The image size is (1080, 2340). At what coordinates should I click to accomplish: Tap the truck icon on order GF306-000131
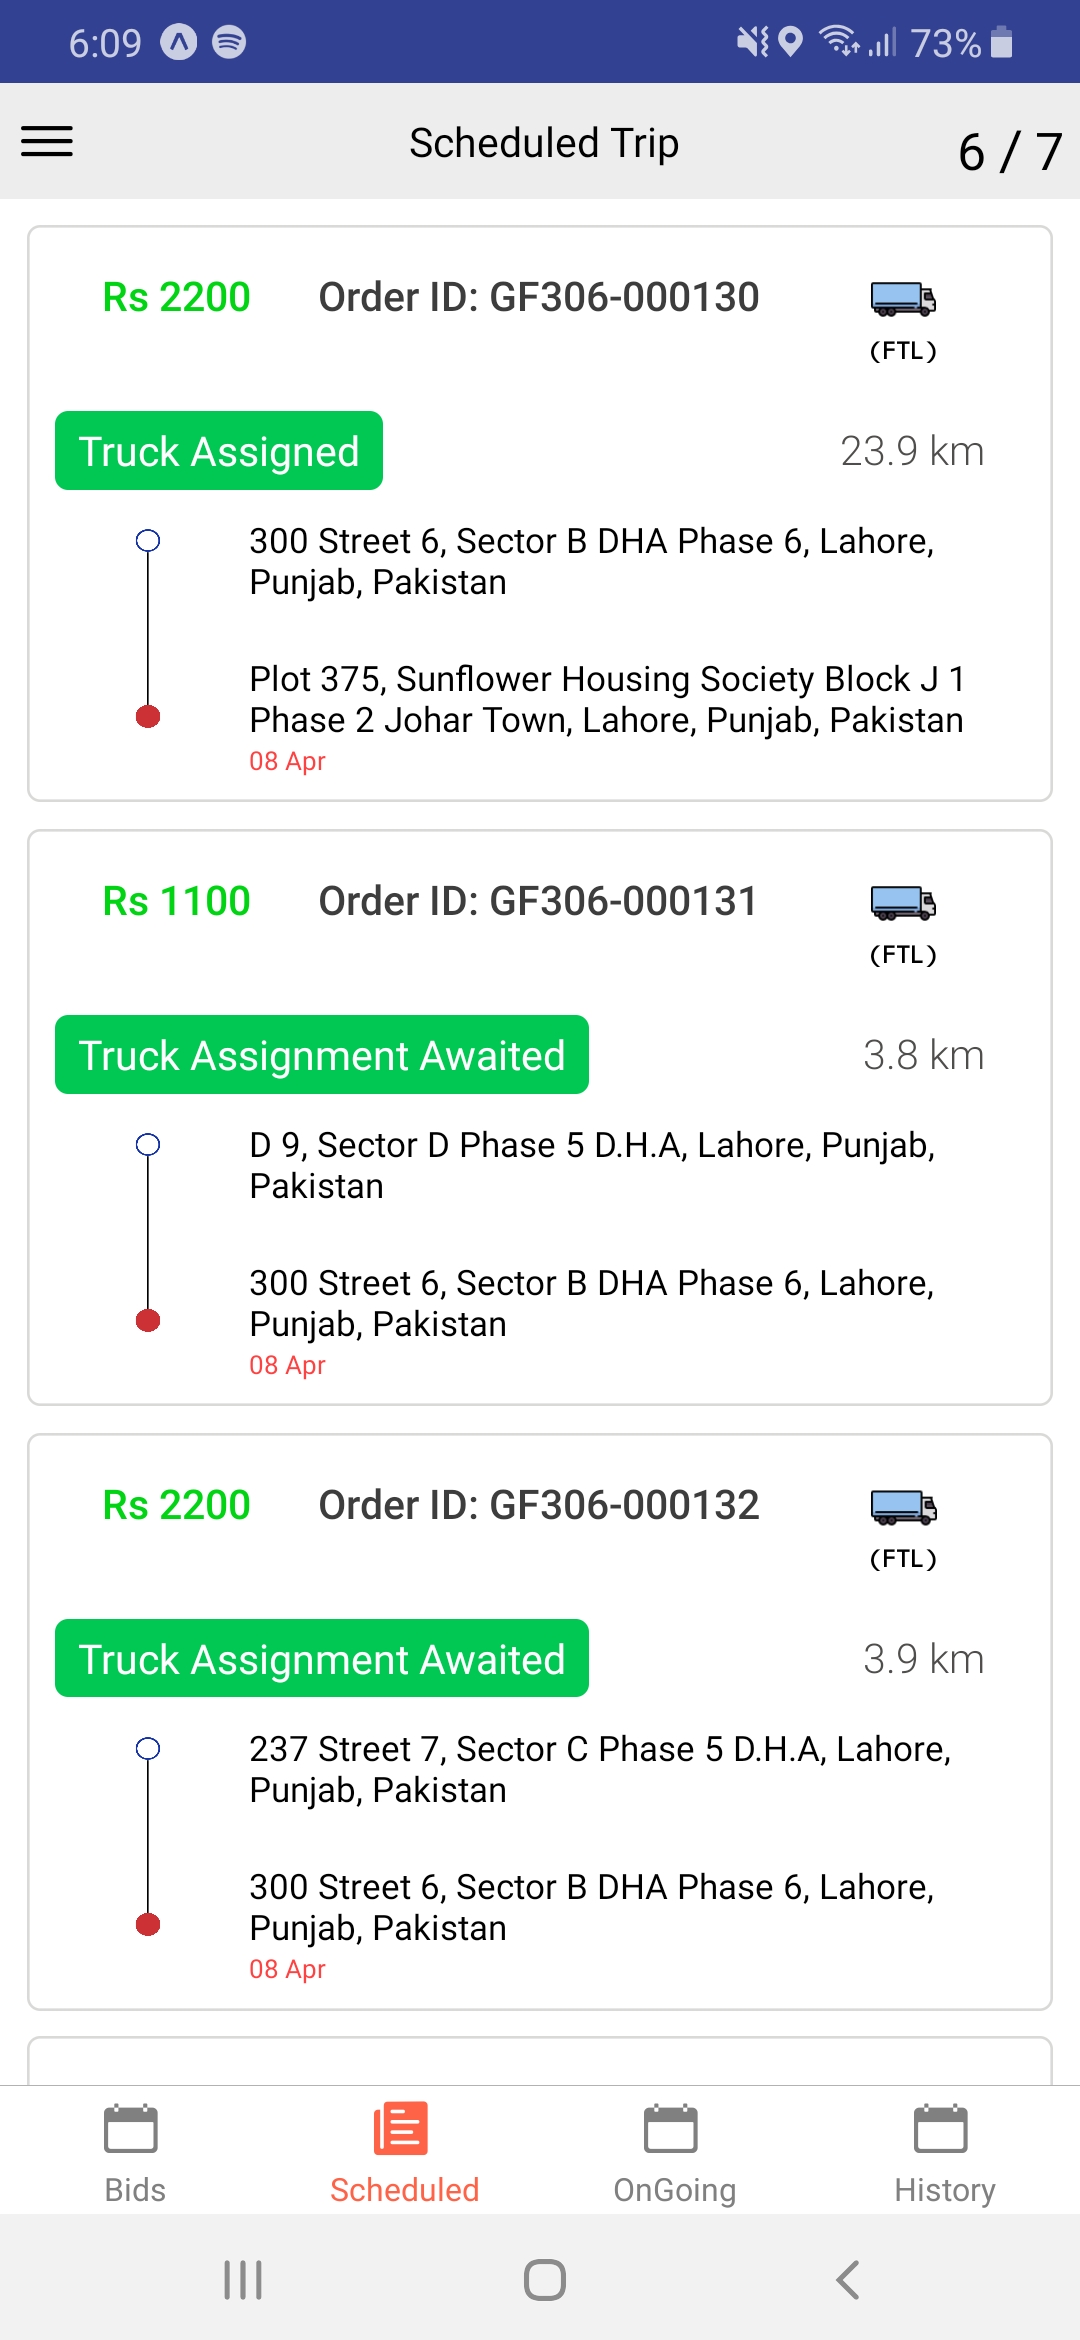click(903, 902)
